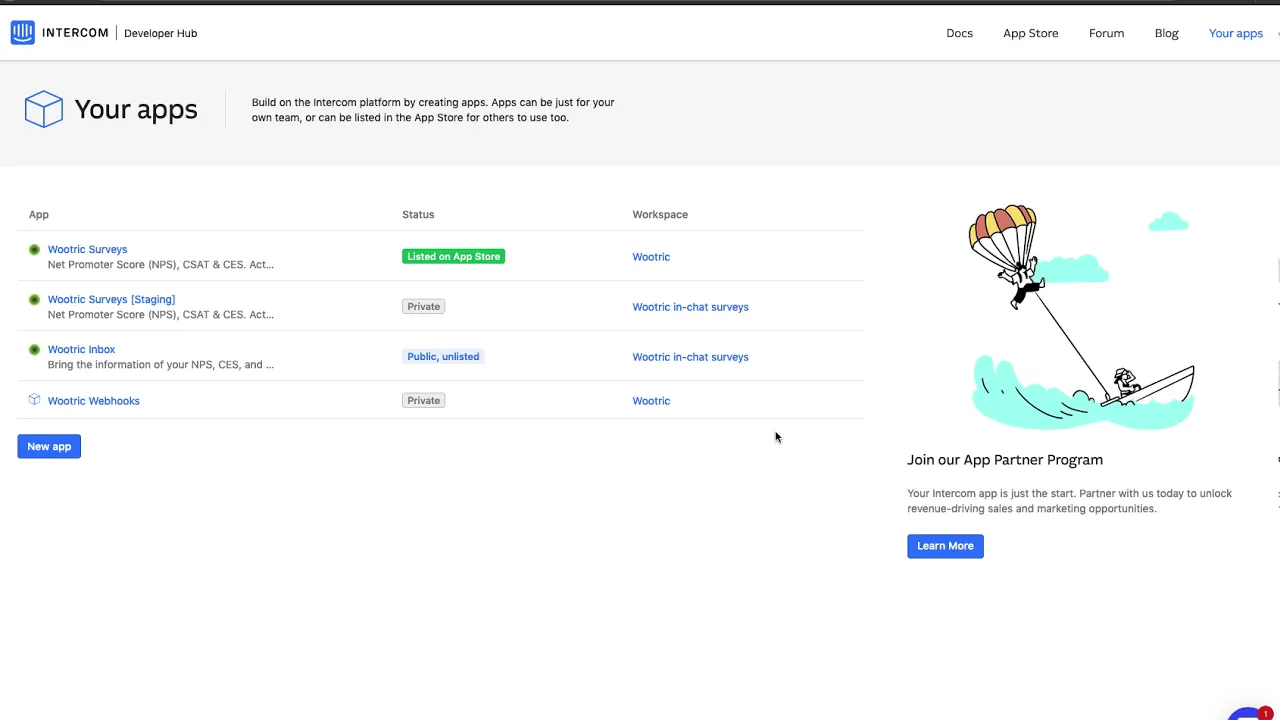Click the Intercom logo icon
Screen dimensions: 1280x720
22,33
